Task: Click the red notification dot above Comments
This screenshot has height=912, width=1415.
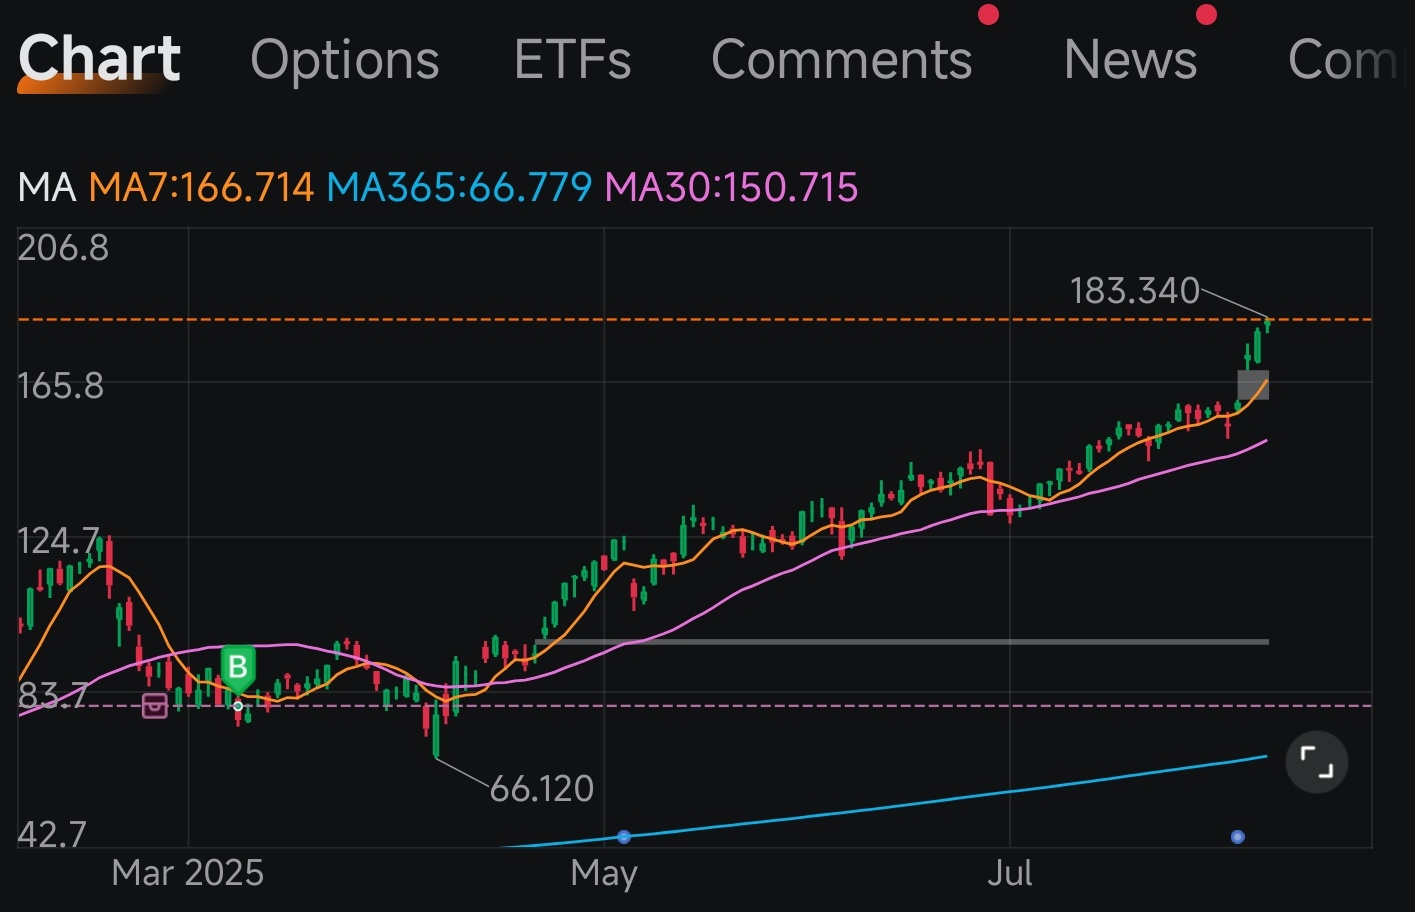Action: (x=988, y=14)
